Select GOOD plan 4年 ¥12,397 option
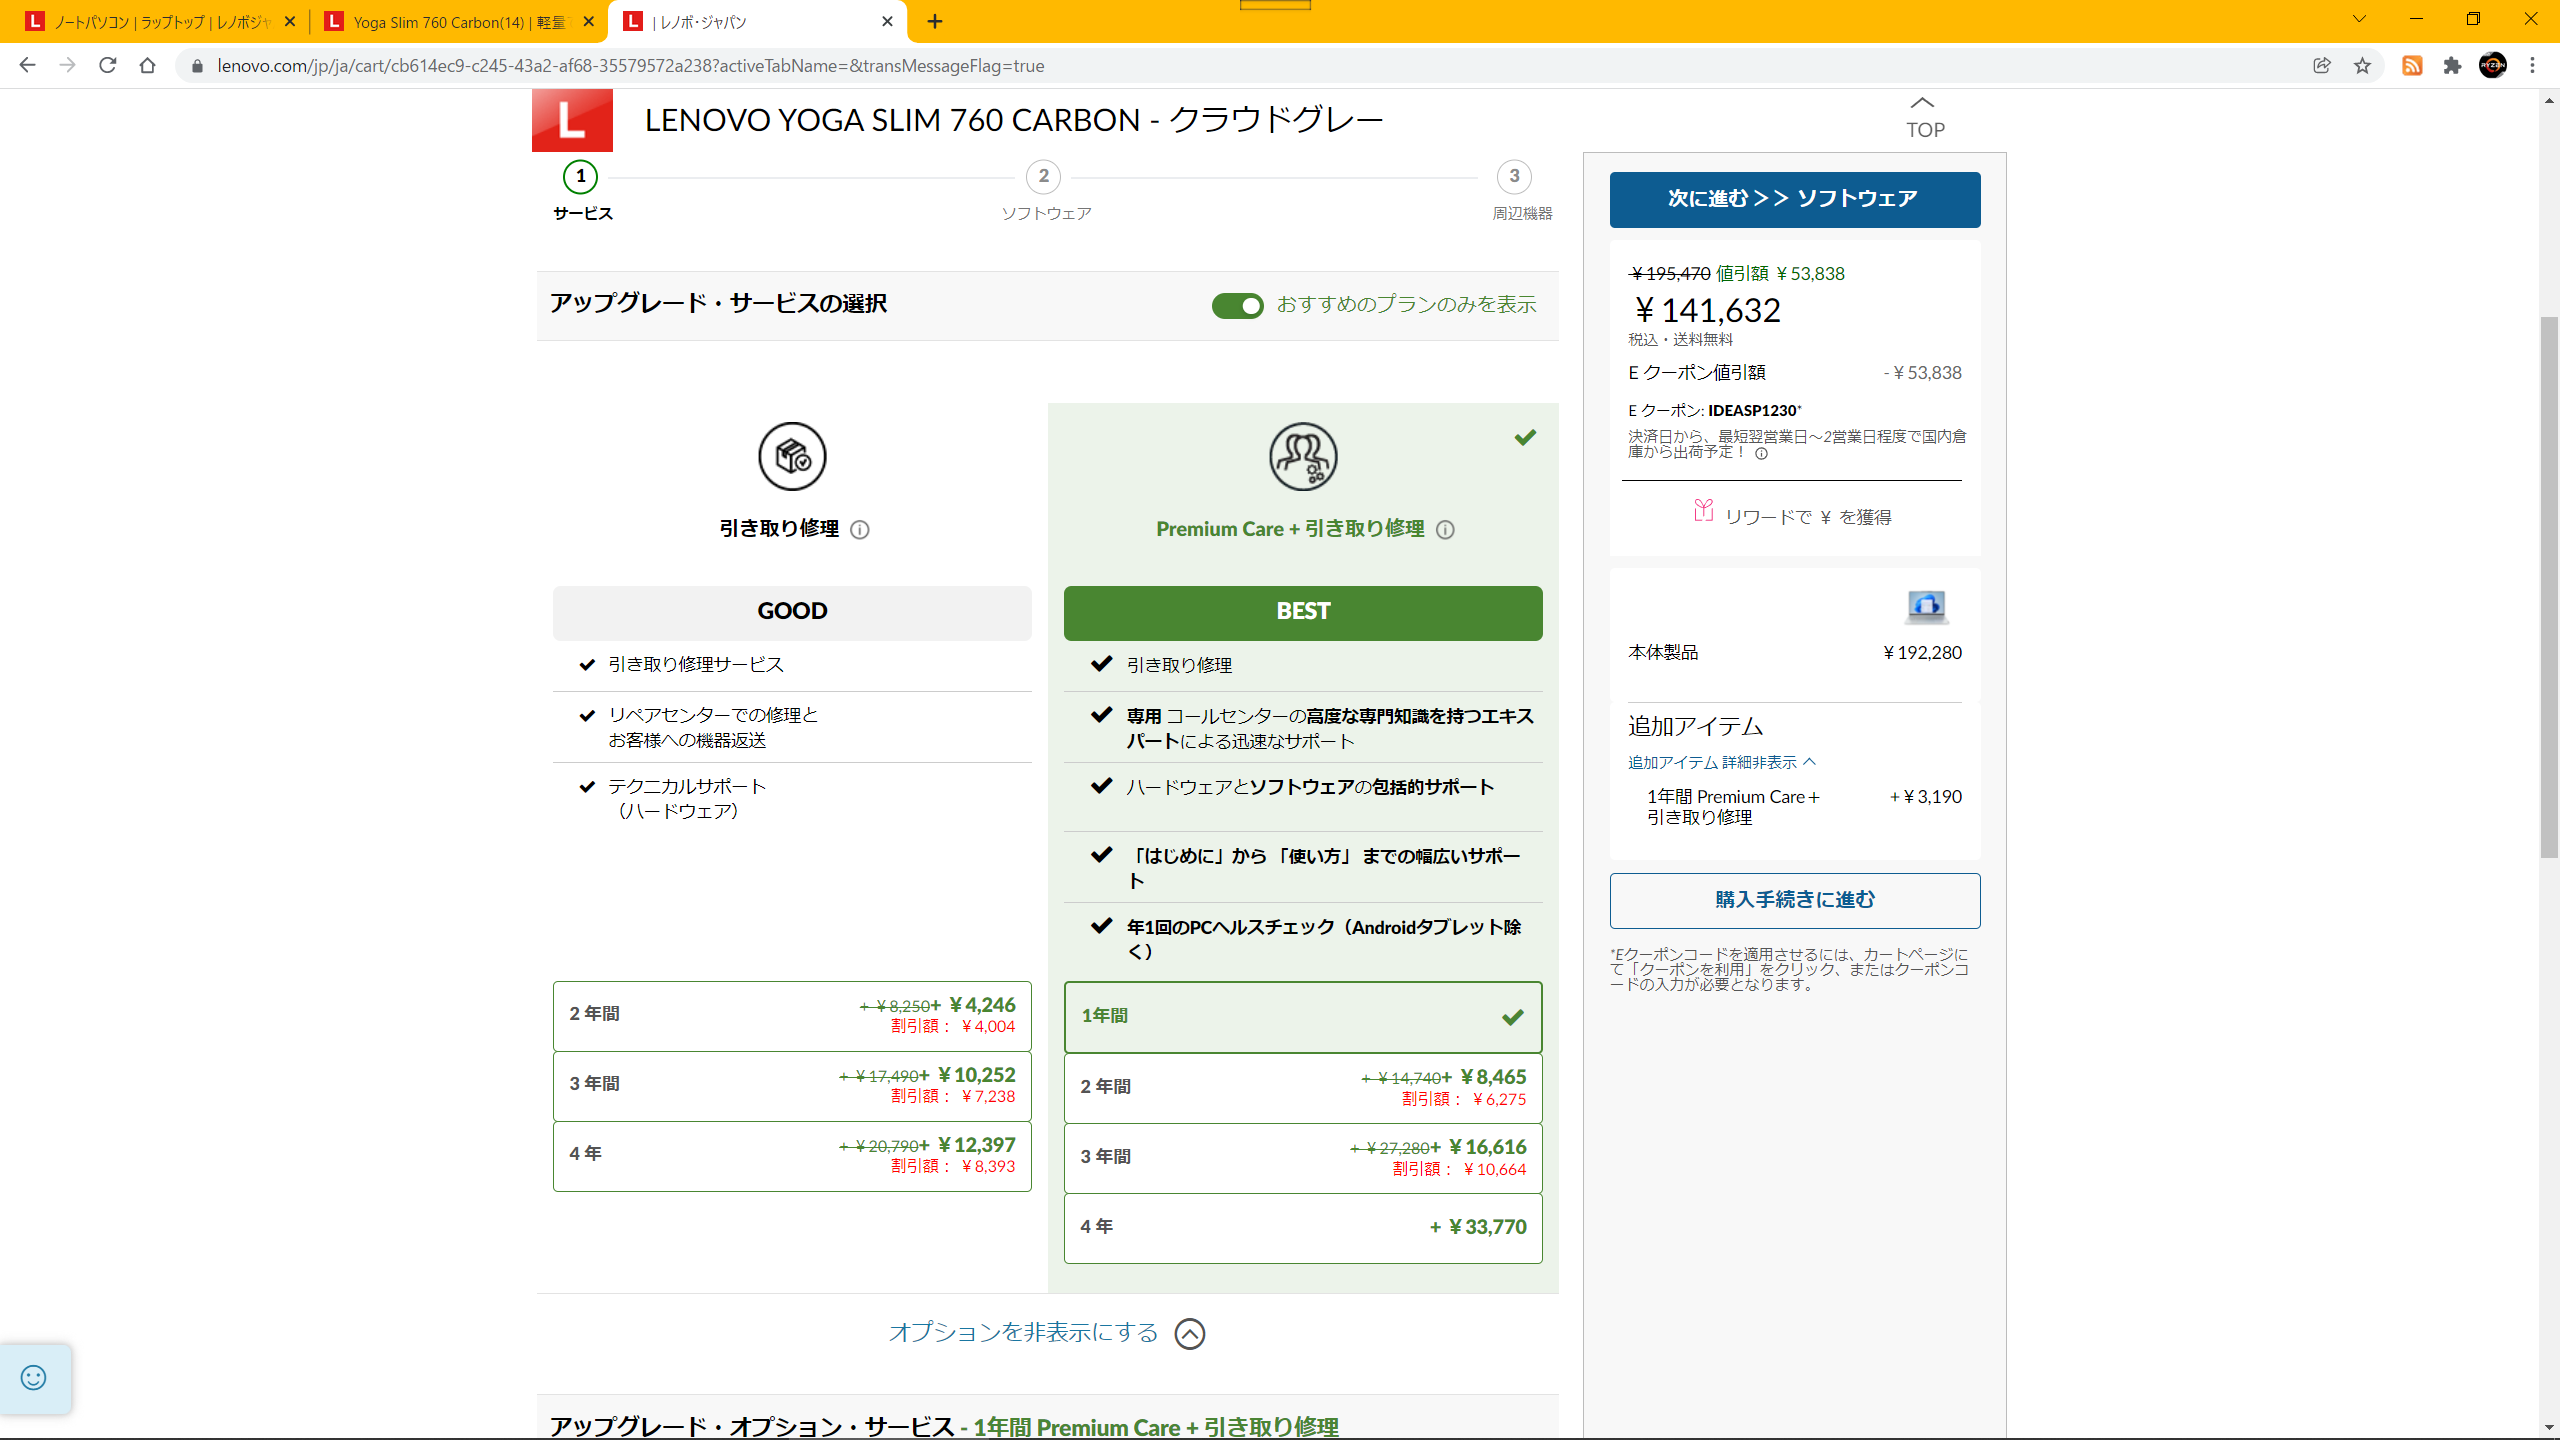Screen dimensions: 2560x1440 click(792, 1156)
